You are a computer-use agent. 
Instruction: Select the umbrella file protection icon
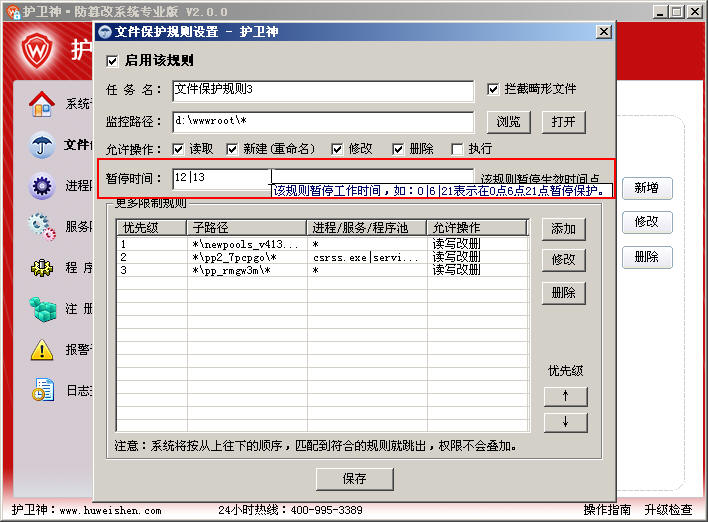pyautogui.click(x=42, y=145)
